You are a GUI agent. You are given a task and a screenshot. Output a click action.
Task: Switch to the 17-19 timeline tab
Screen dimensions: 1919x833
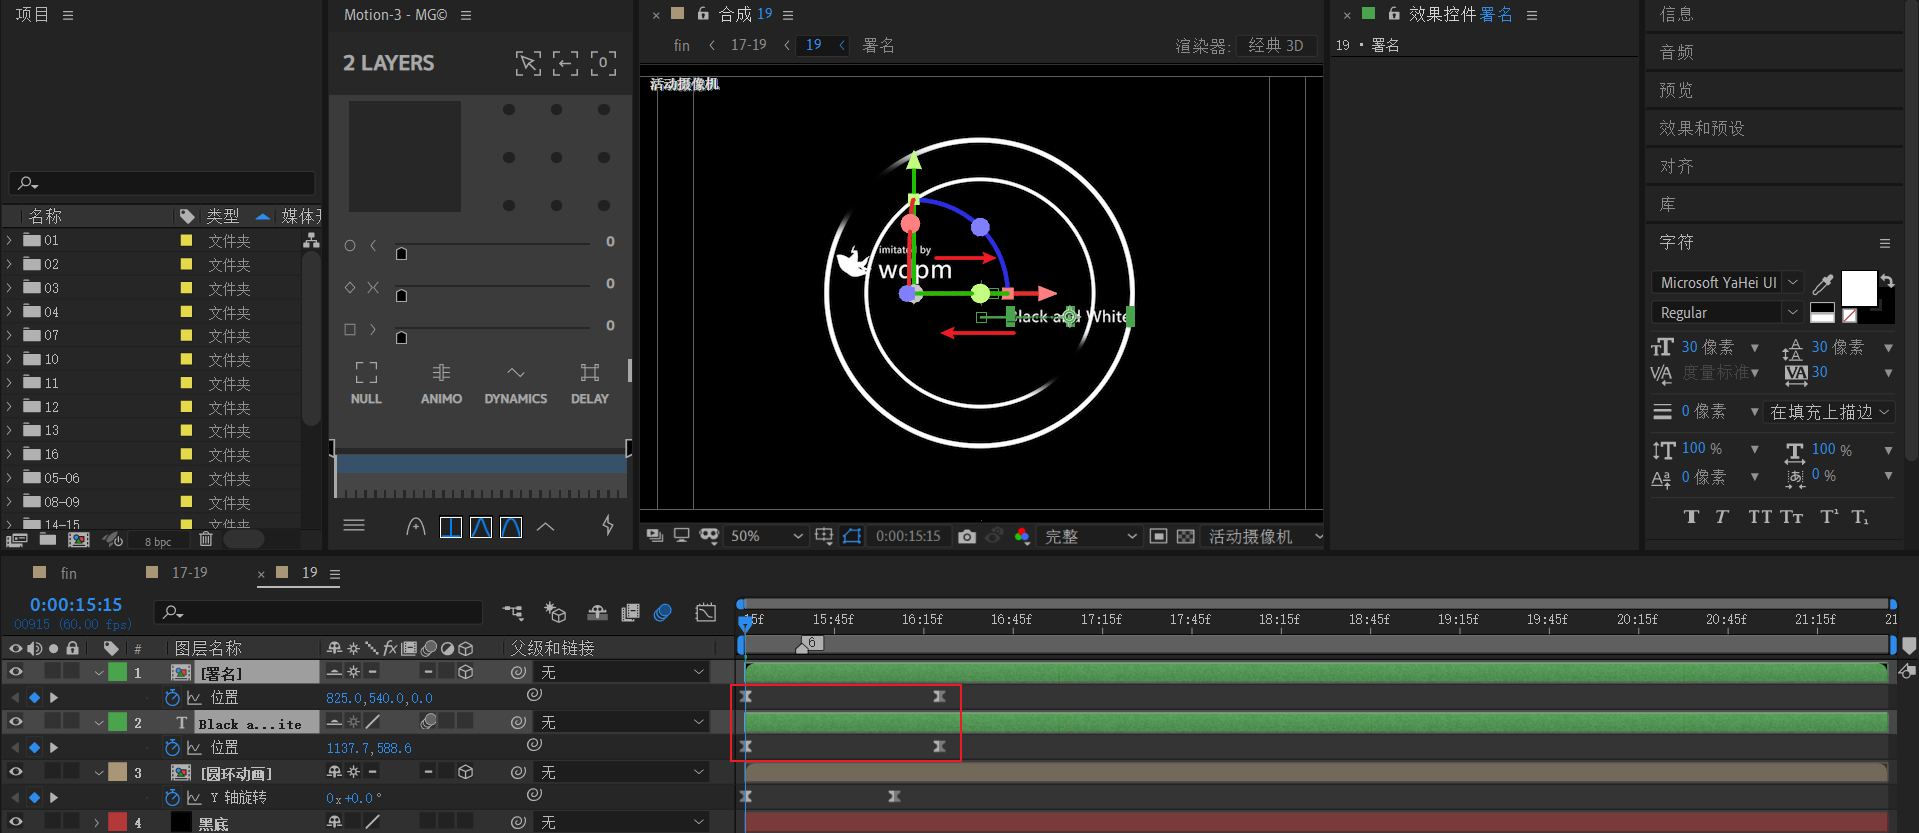pos(189,573)
